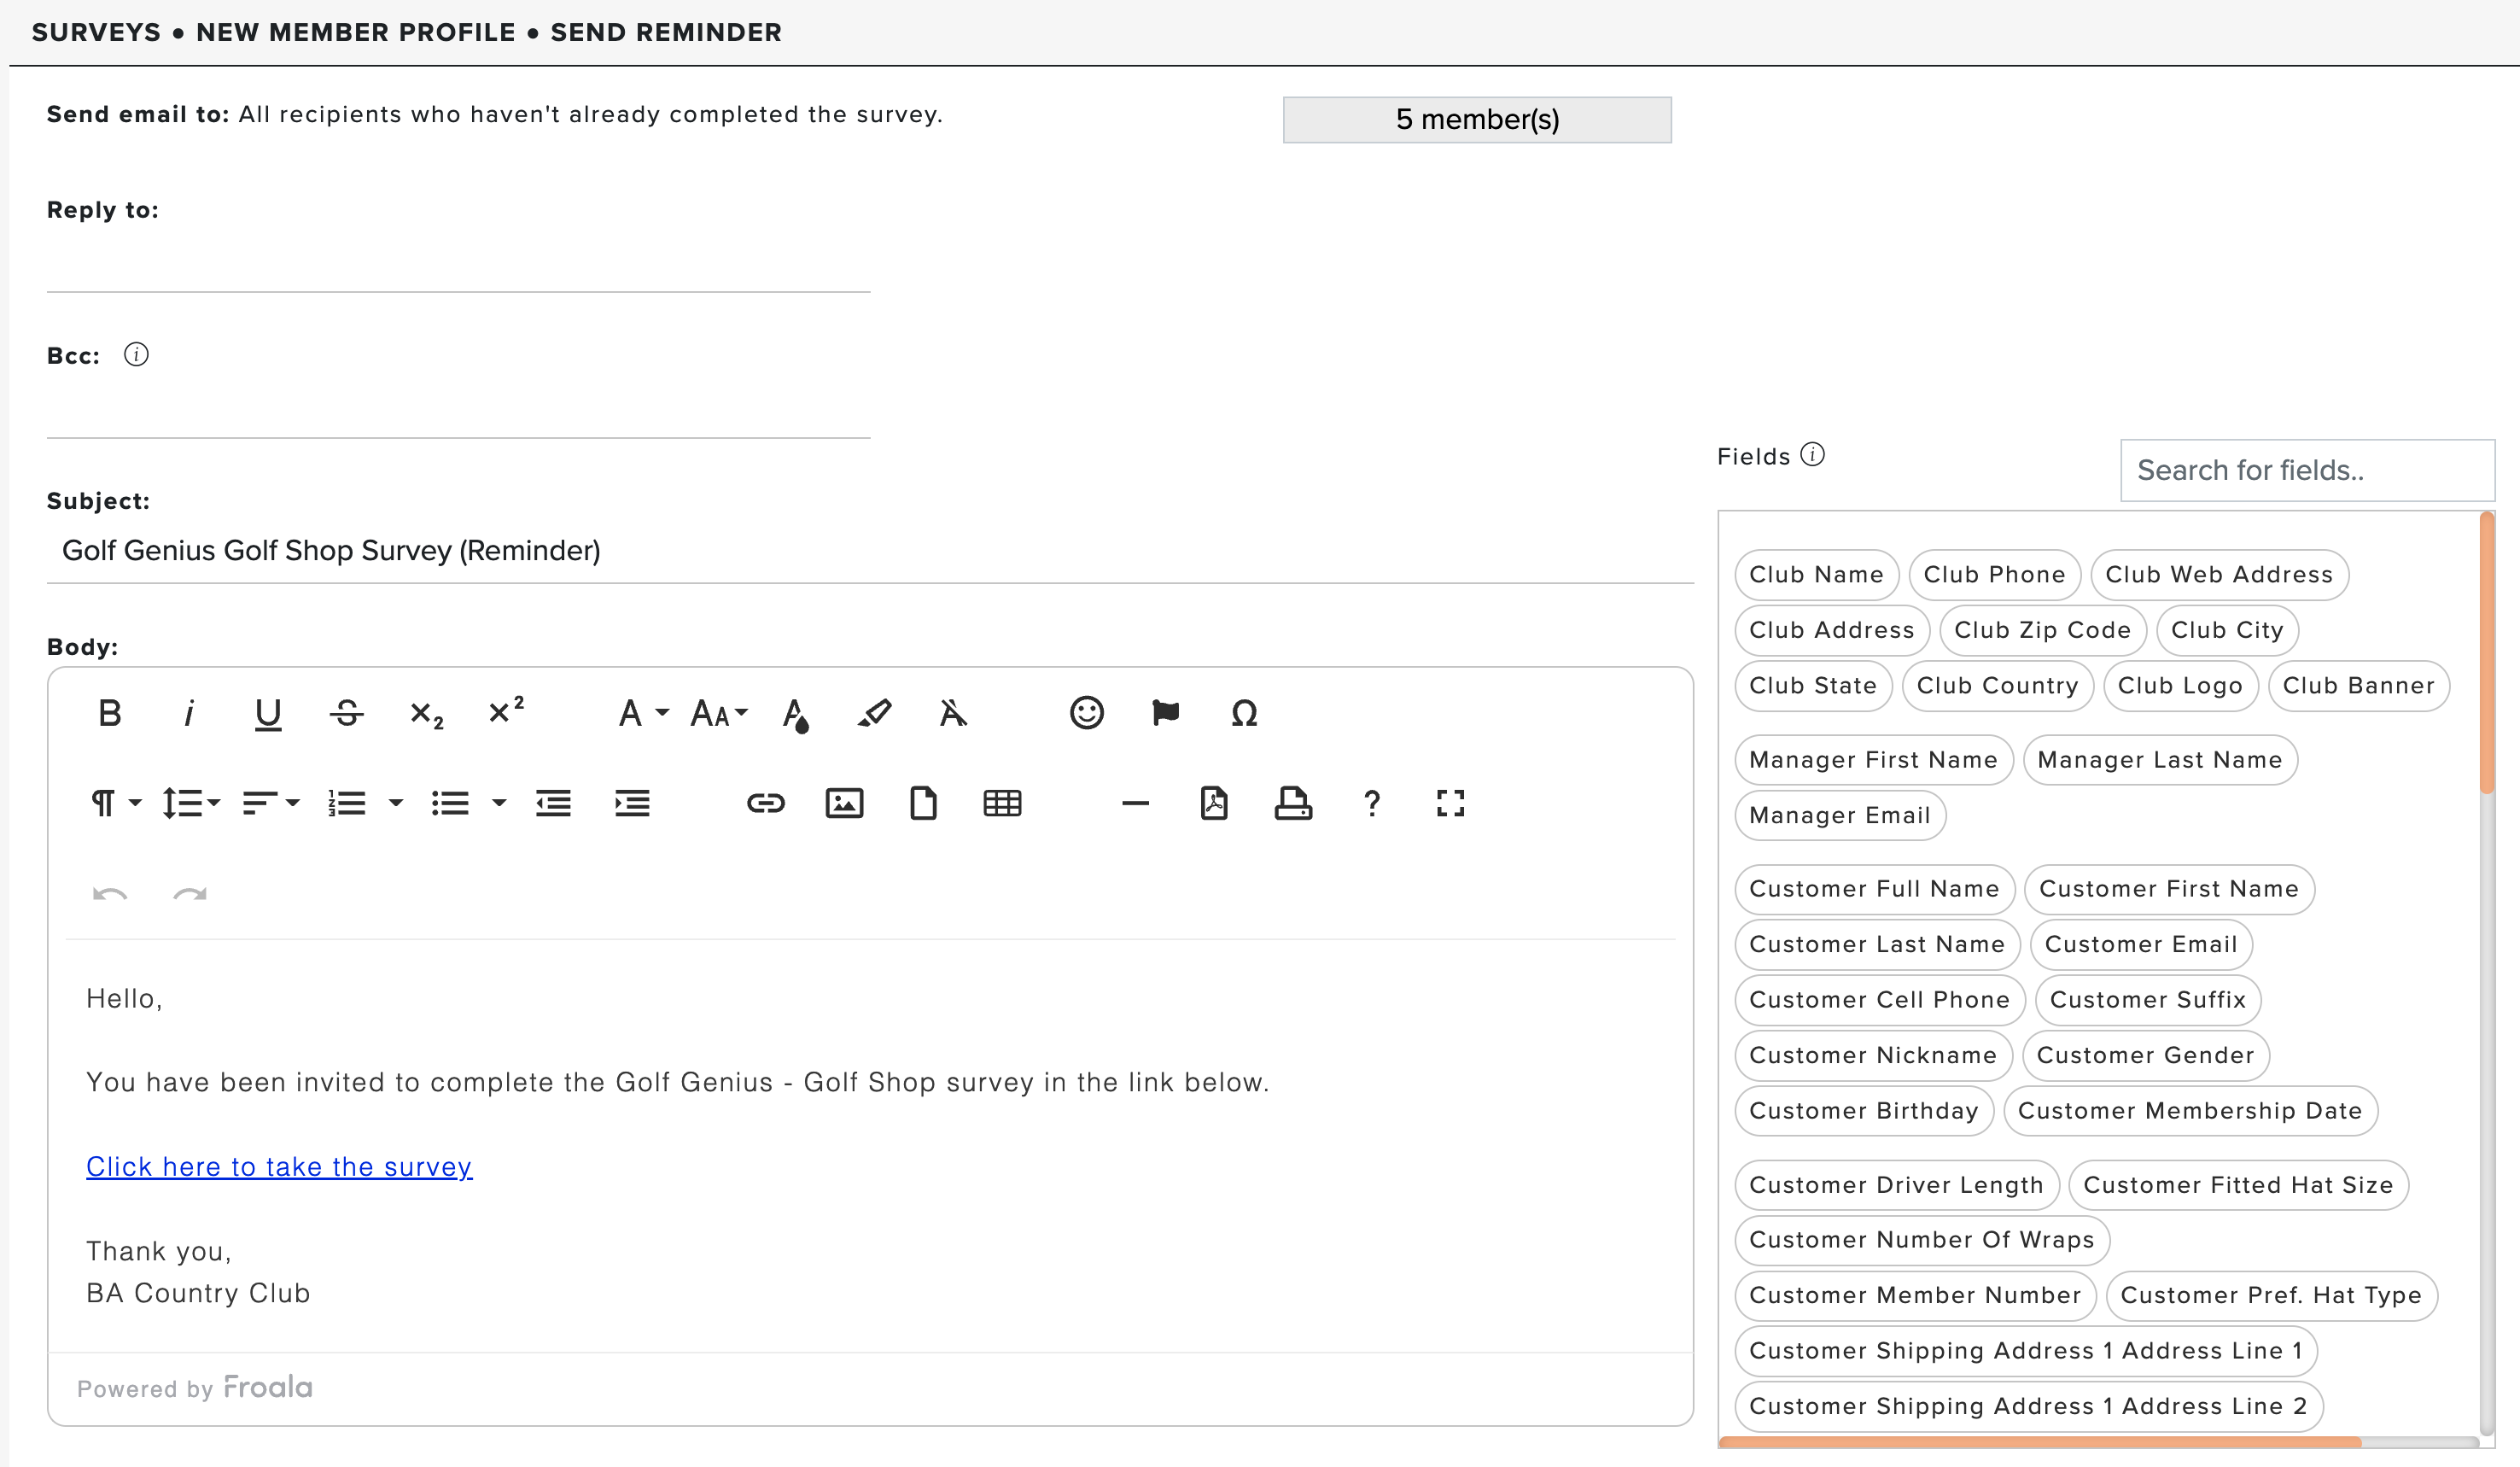Insert the Manager First Name field
Viewport: 2520px width, 1467px height.
(x=1873, y=760)
